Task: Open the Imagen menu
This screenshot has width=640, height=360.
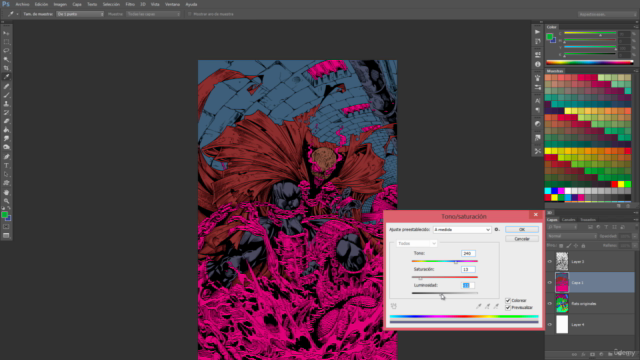Action: [60, 4]
